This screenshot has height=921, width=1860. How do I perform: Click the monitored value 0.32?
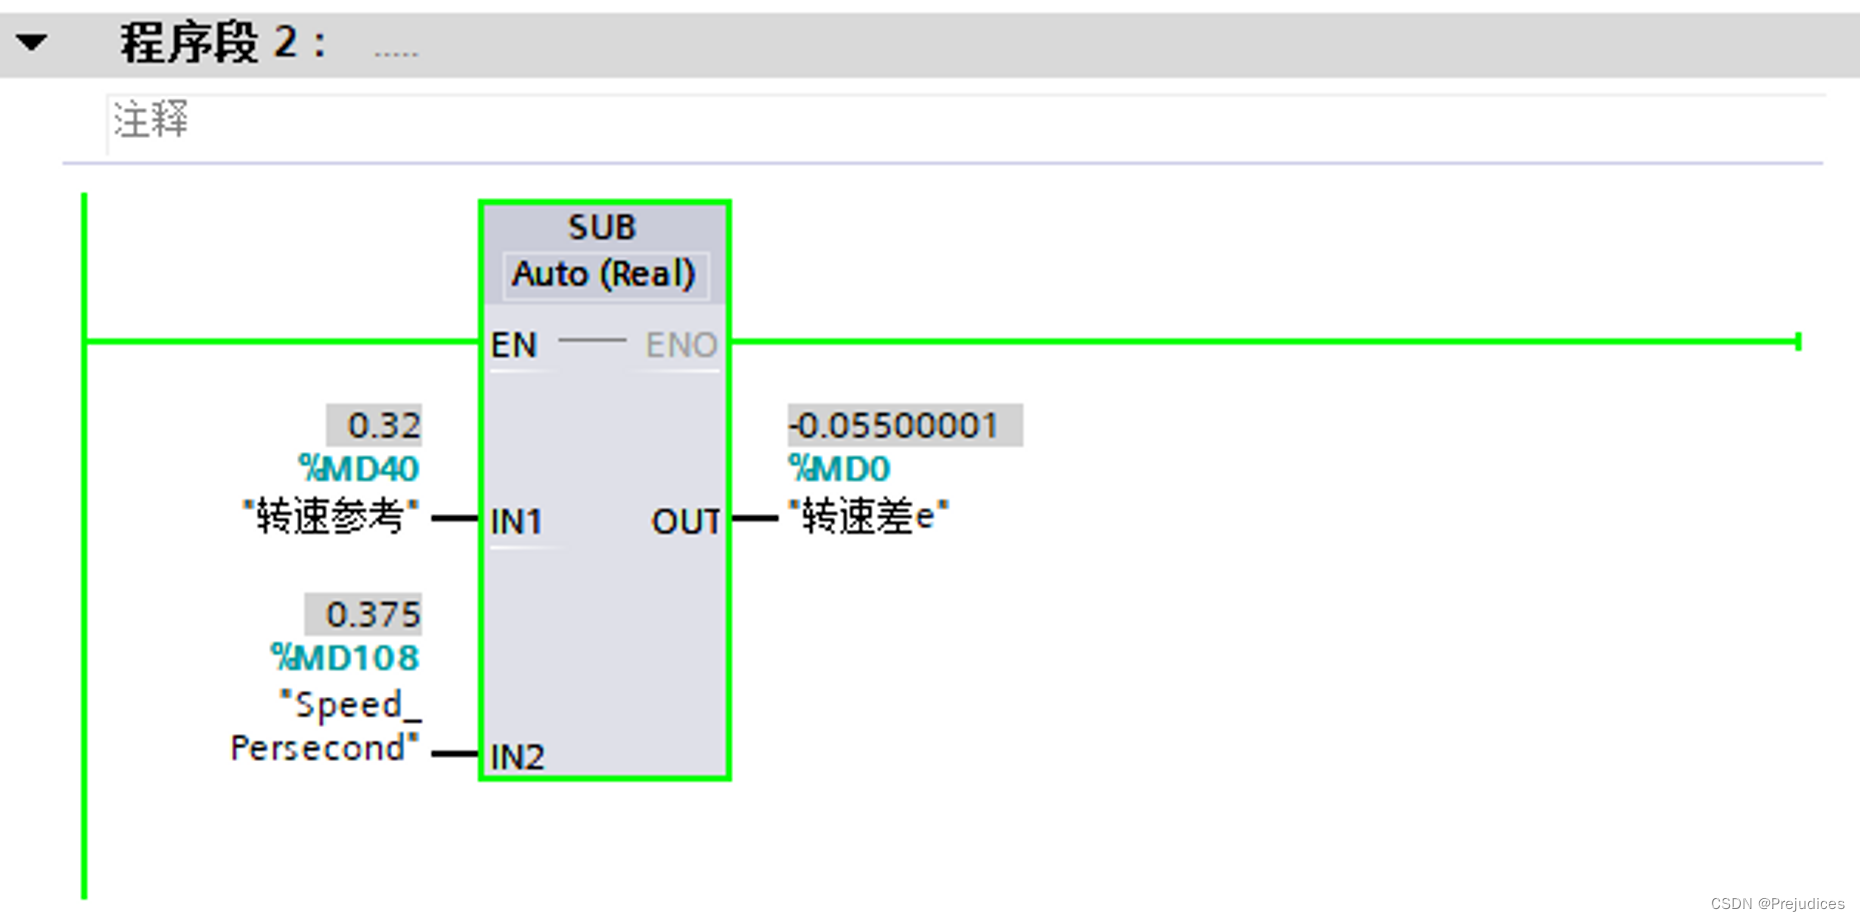374,425
